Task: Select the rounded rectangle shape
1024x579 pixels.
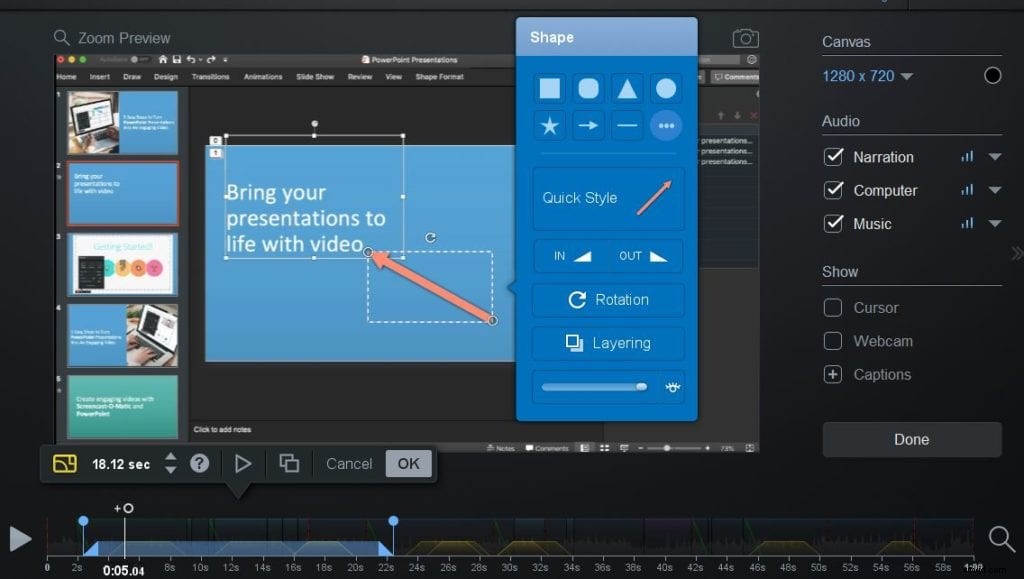Action: pos(589,88)
